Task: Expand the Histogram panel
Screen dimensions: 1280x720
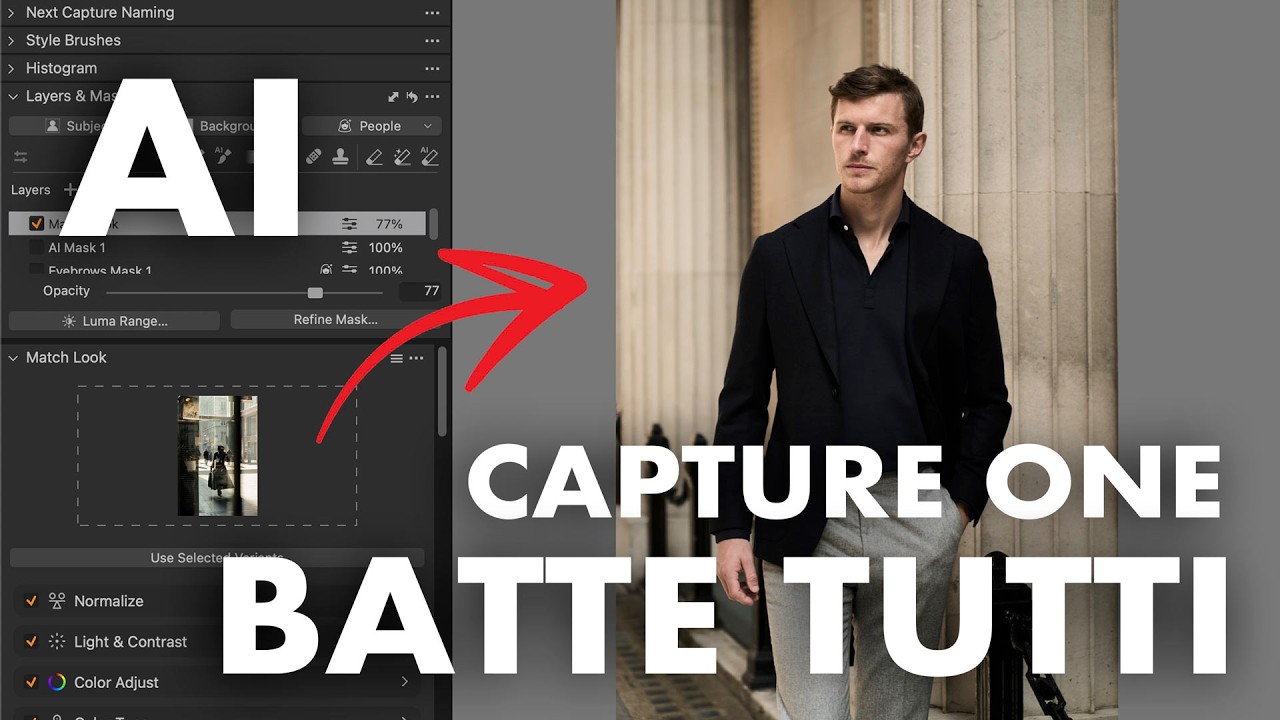Action: click(12, 69)
